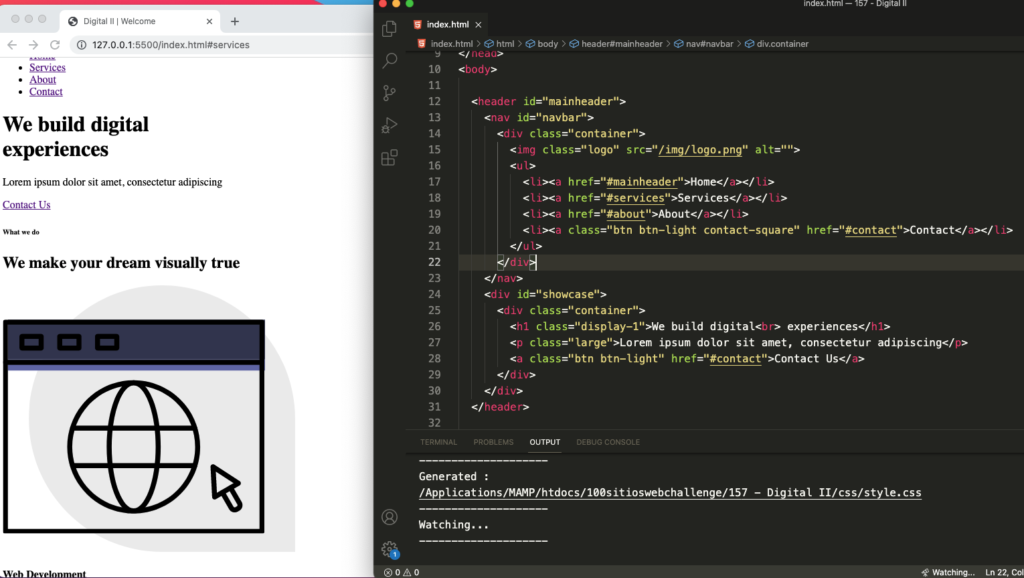
Task: Click the closing </header> tag line 31
Action: coord(500,407)
